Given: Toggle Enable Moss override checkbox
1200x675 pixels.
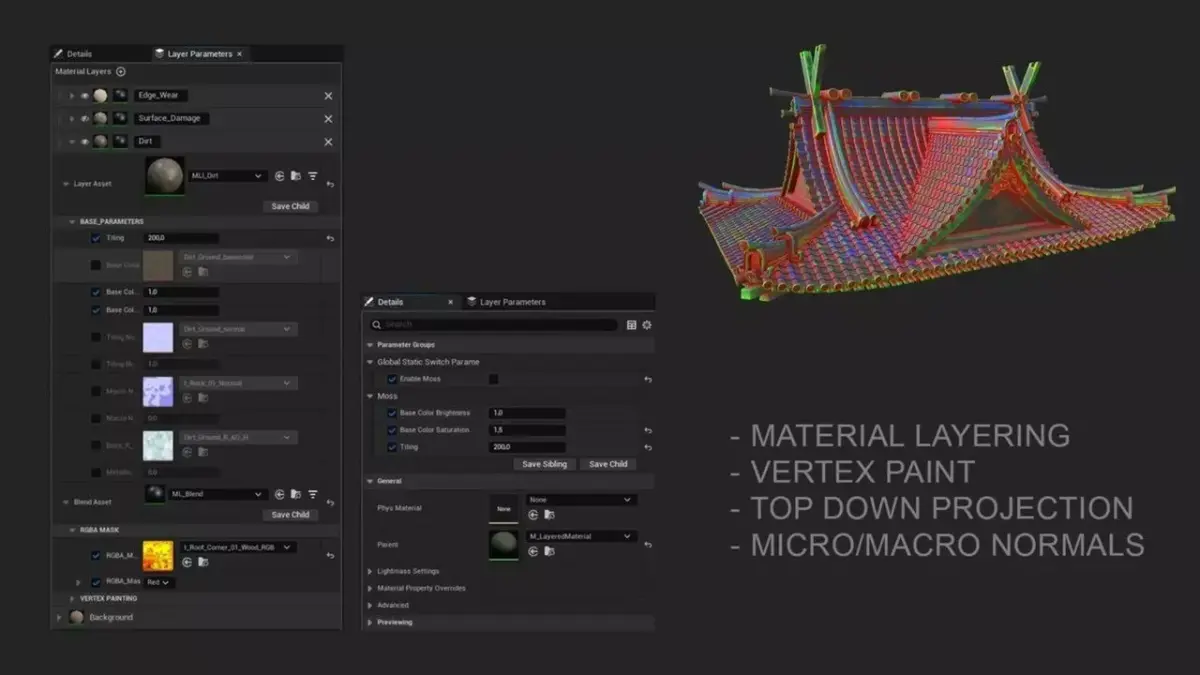Looking at the screenshot, I should pos(392,380).
